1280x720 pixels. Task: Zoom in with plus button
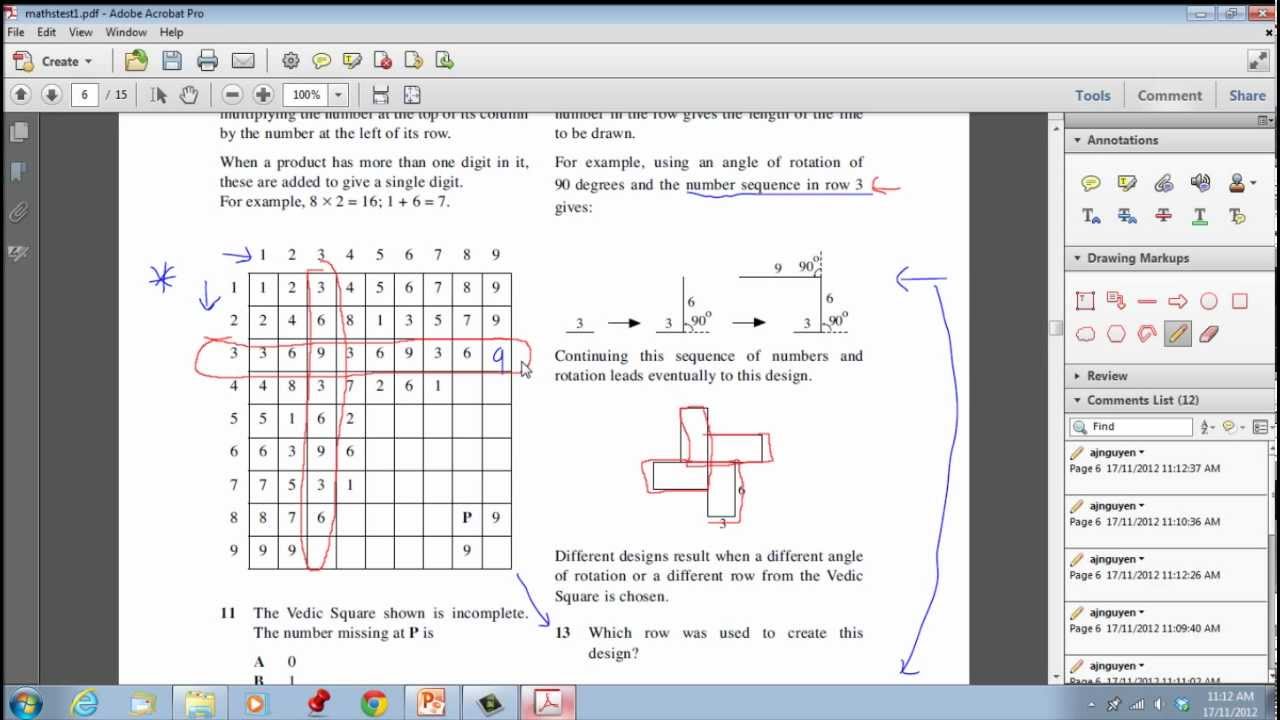[263, 95]
